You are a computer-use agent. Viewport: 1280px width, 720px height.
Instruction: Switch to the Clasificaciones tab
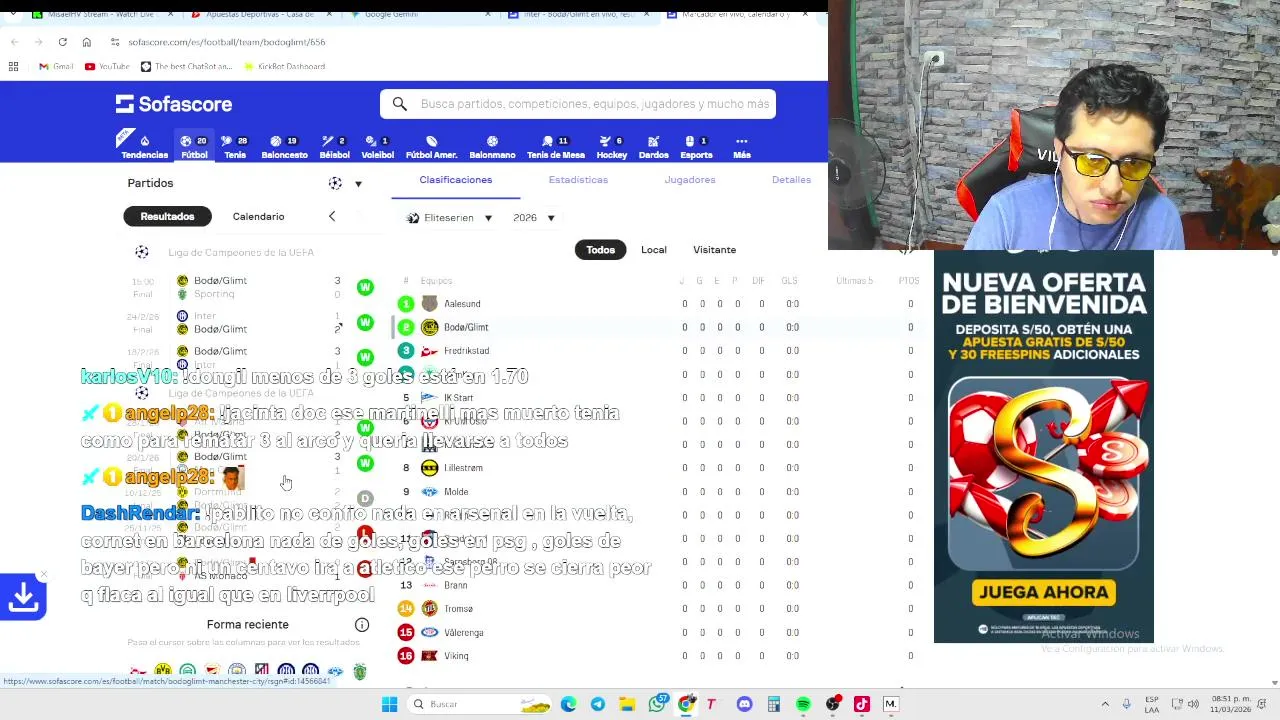455,180
